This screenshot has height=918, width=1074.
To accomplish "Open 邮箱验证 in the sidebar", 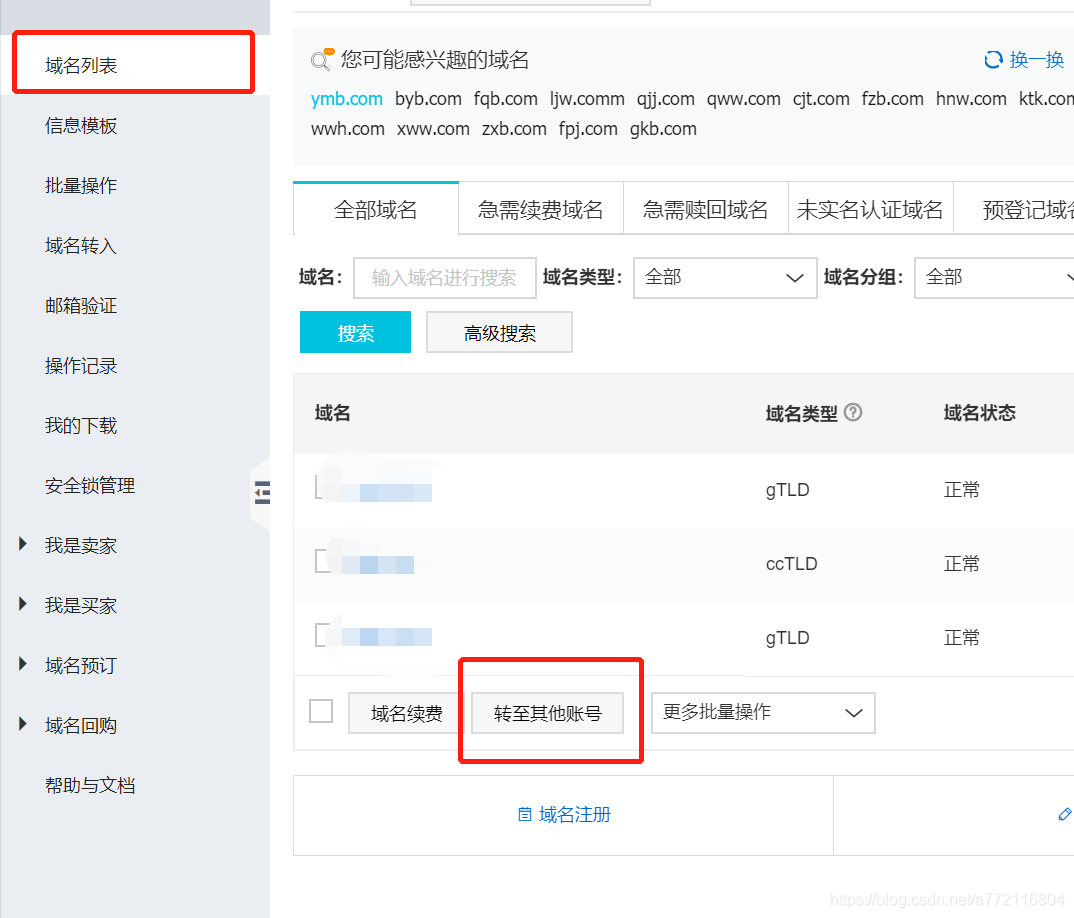I will coord(81,306).
